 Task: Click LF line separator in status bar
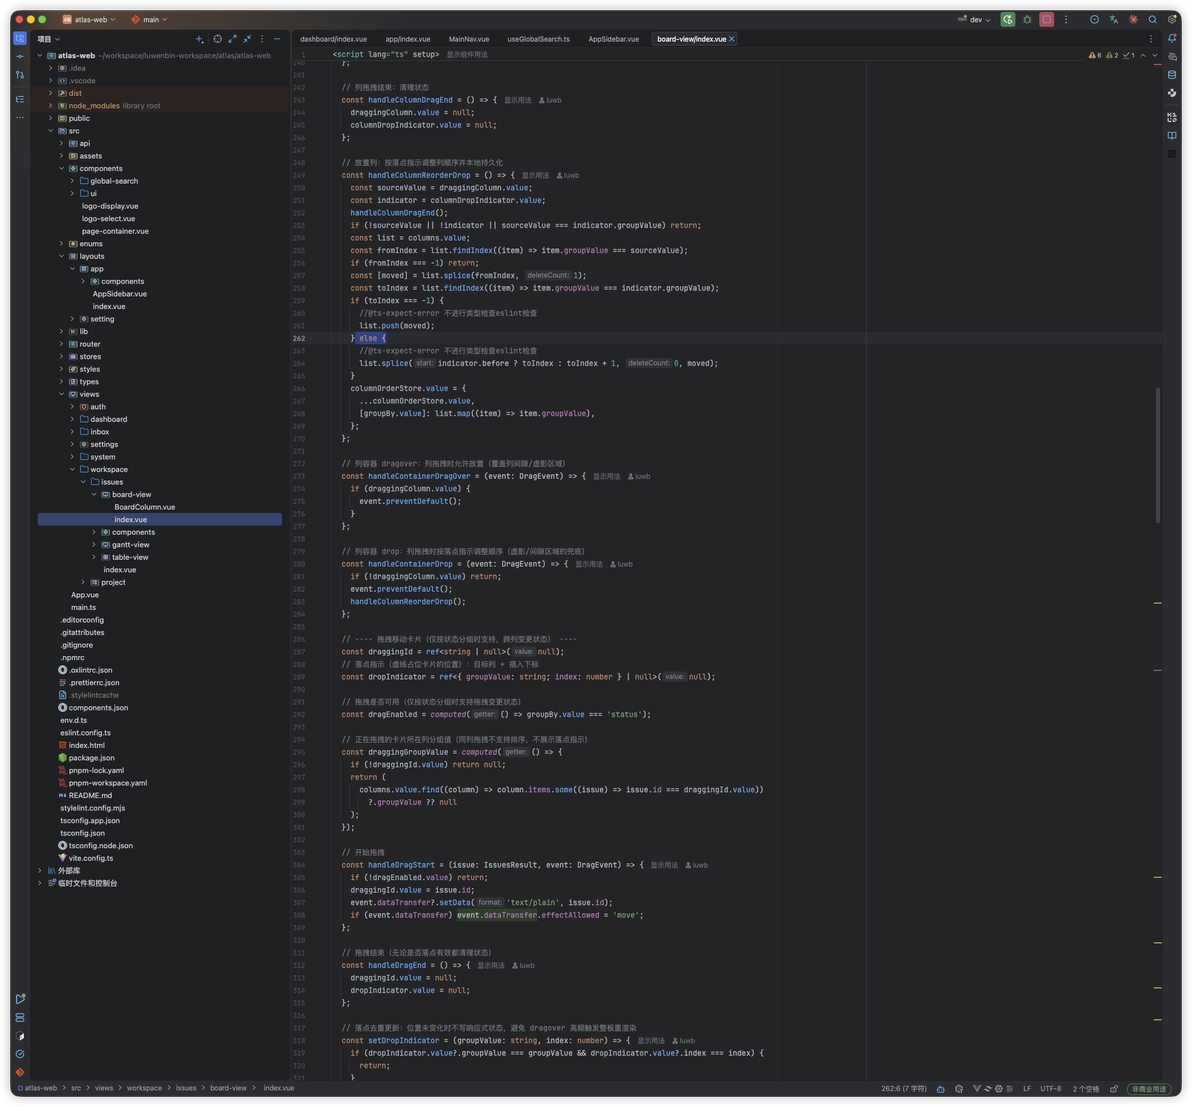click(1027, 1089)
